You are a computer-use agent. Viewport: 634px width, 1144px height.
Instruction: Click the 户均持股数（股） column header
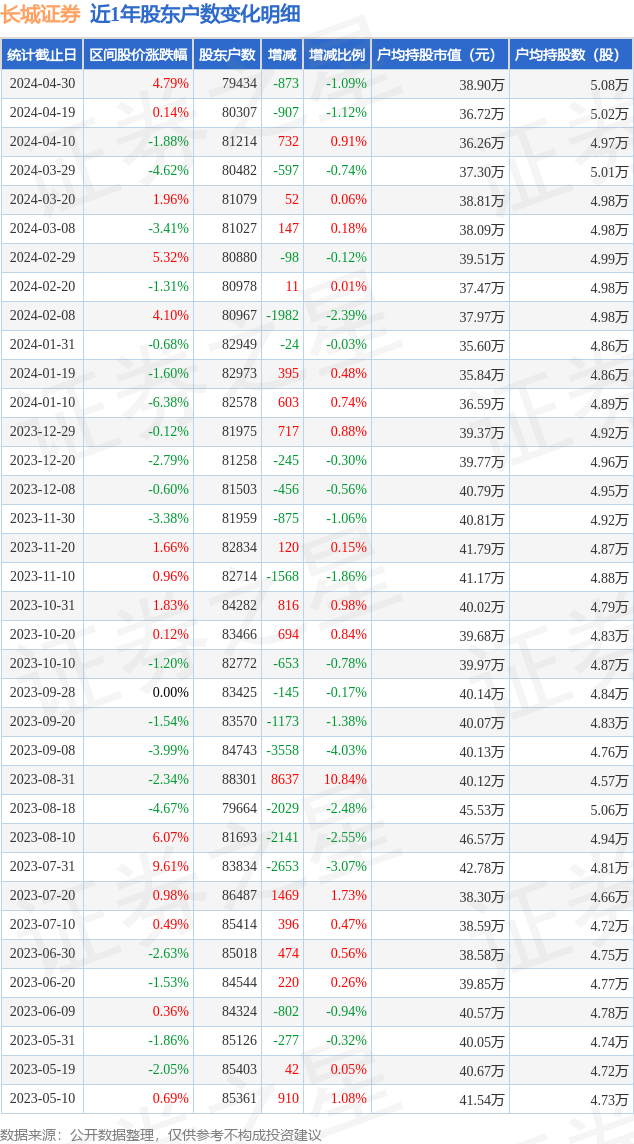click(x=570, y=55)
